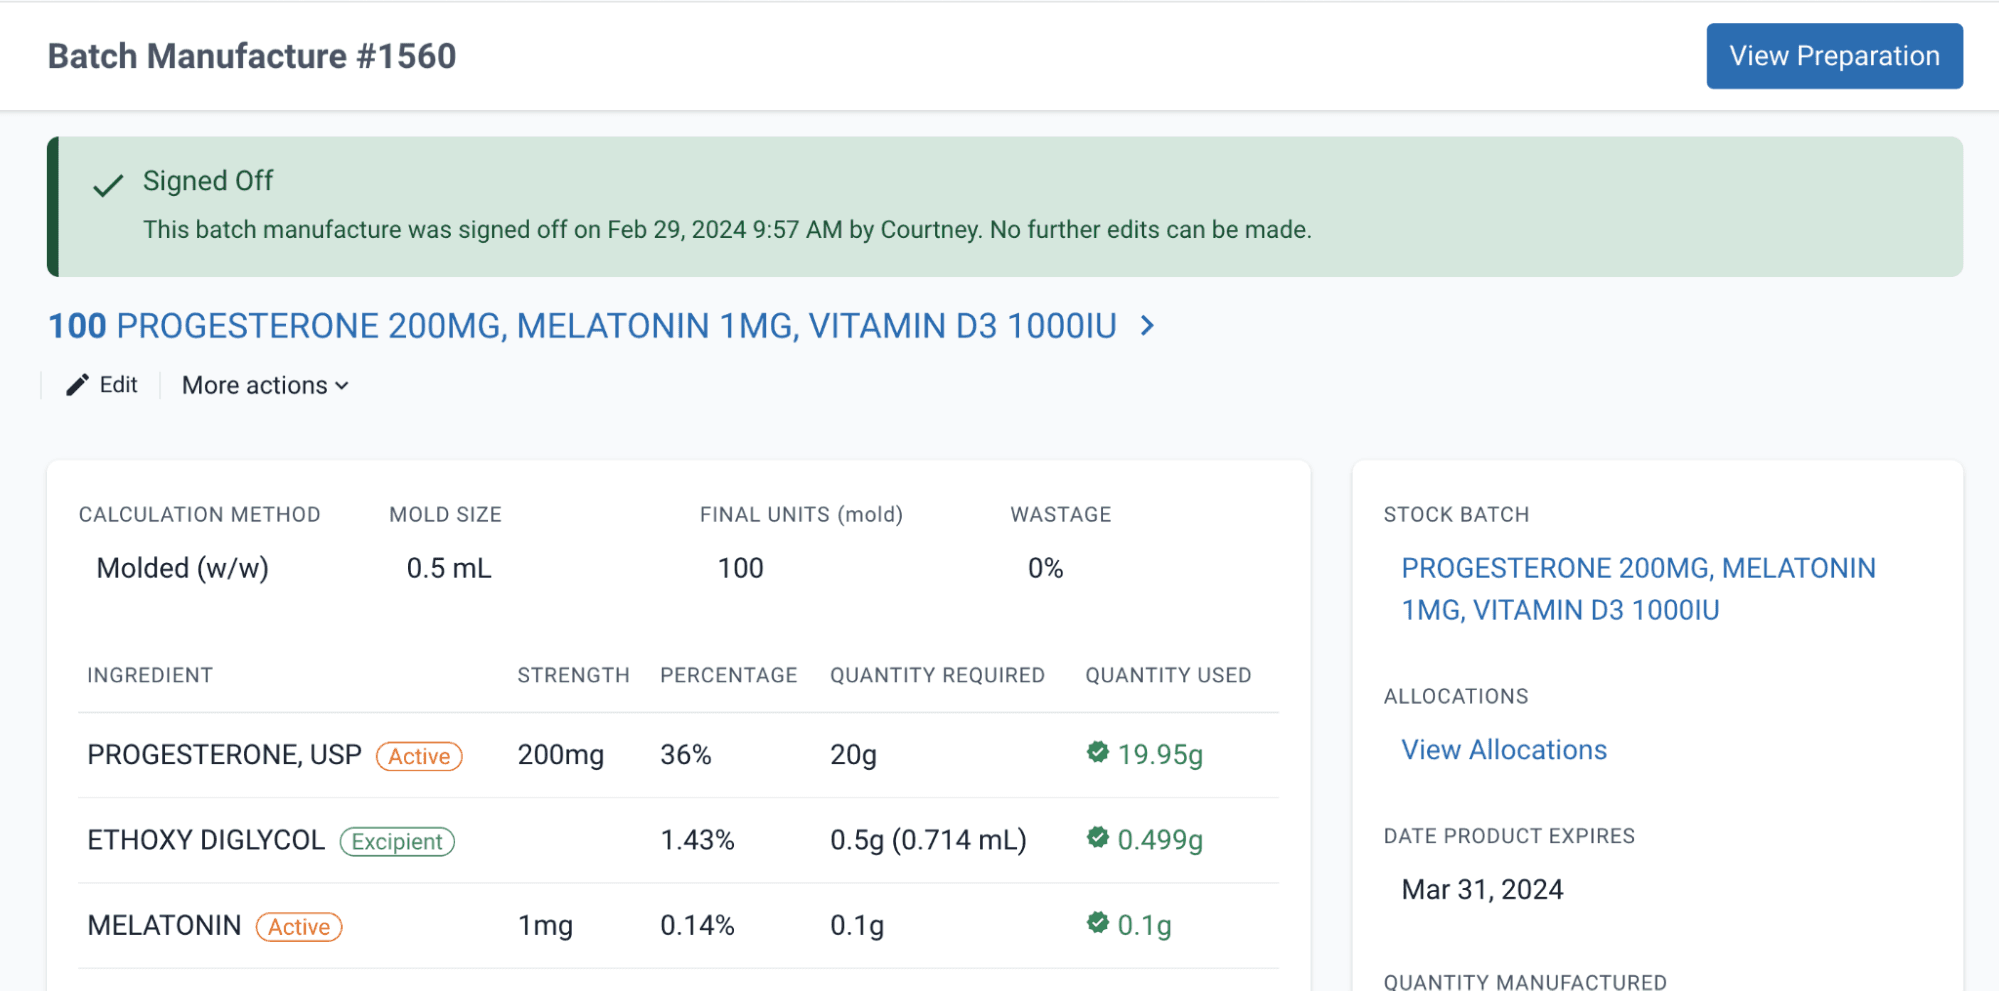Click the 0.5g (0.714 mL) quantity required
Viewport: 1999px width, 991px height.
click(928, 840)
